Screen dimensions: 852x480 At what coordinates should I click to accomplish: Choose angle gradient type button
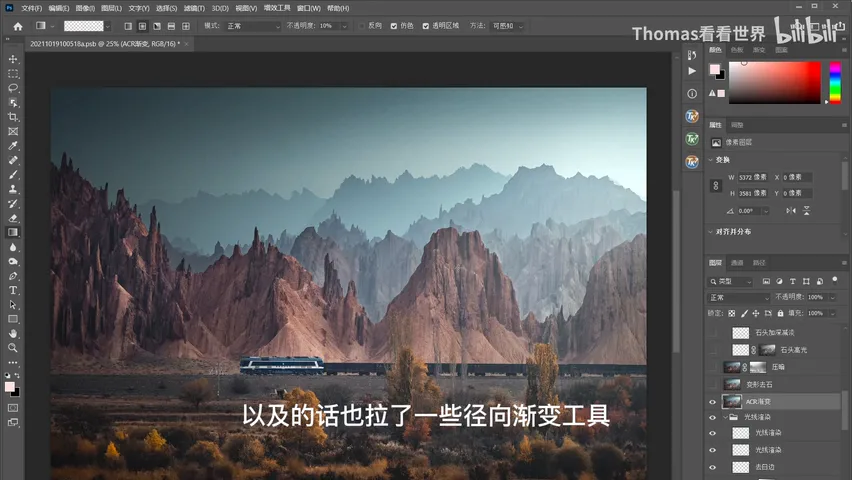click(x=157, y=26)
